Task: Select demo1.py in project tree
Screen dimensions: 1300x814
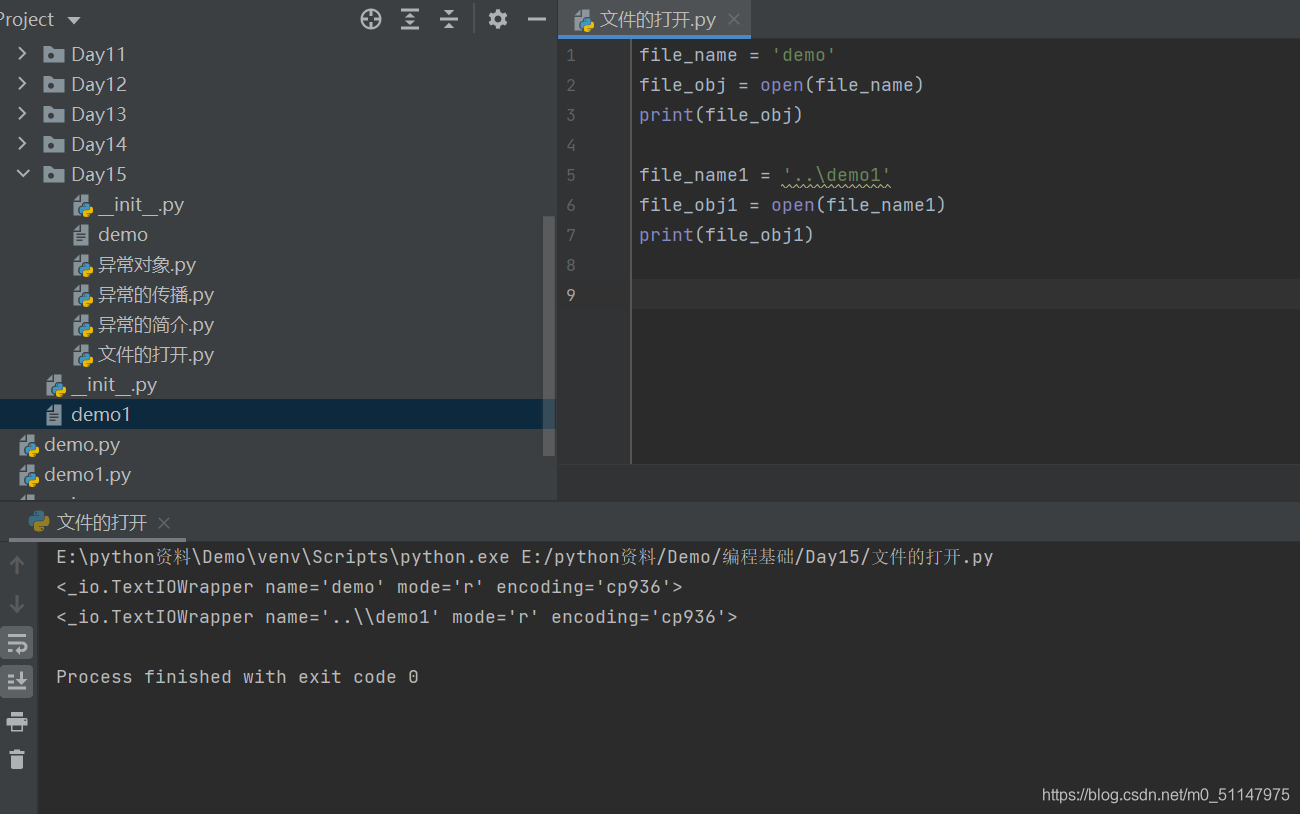Action: 87,474
